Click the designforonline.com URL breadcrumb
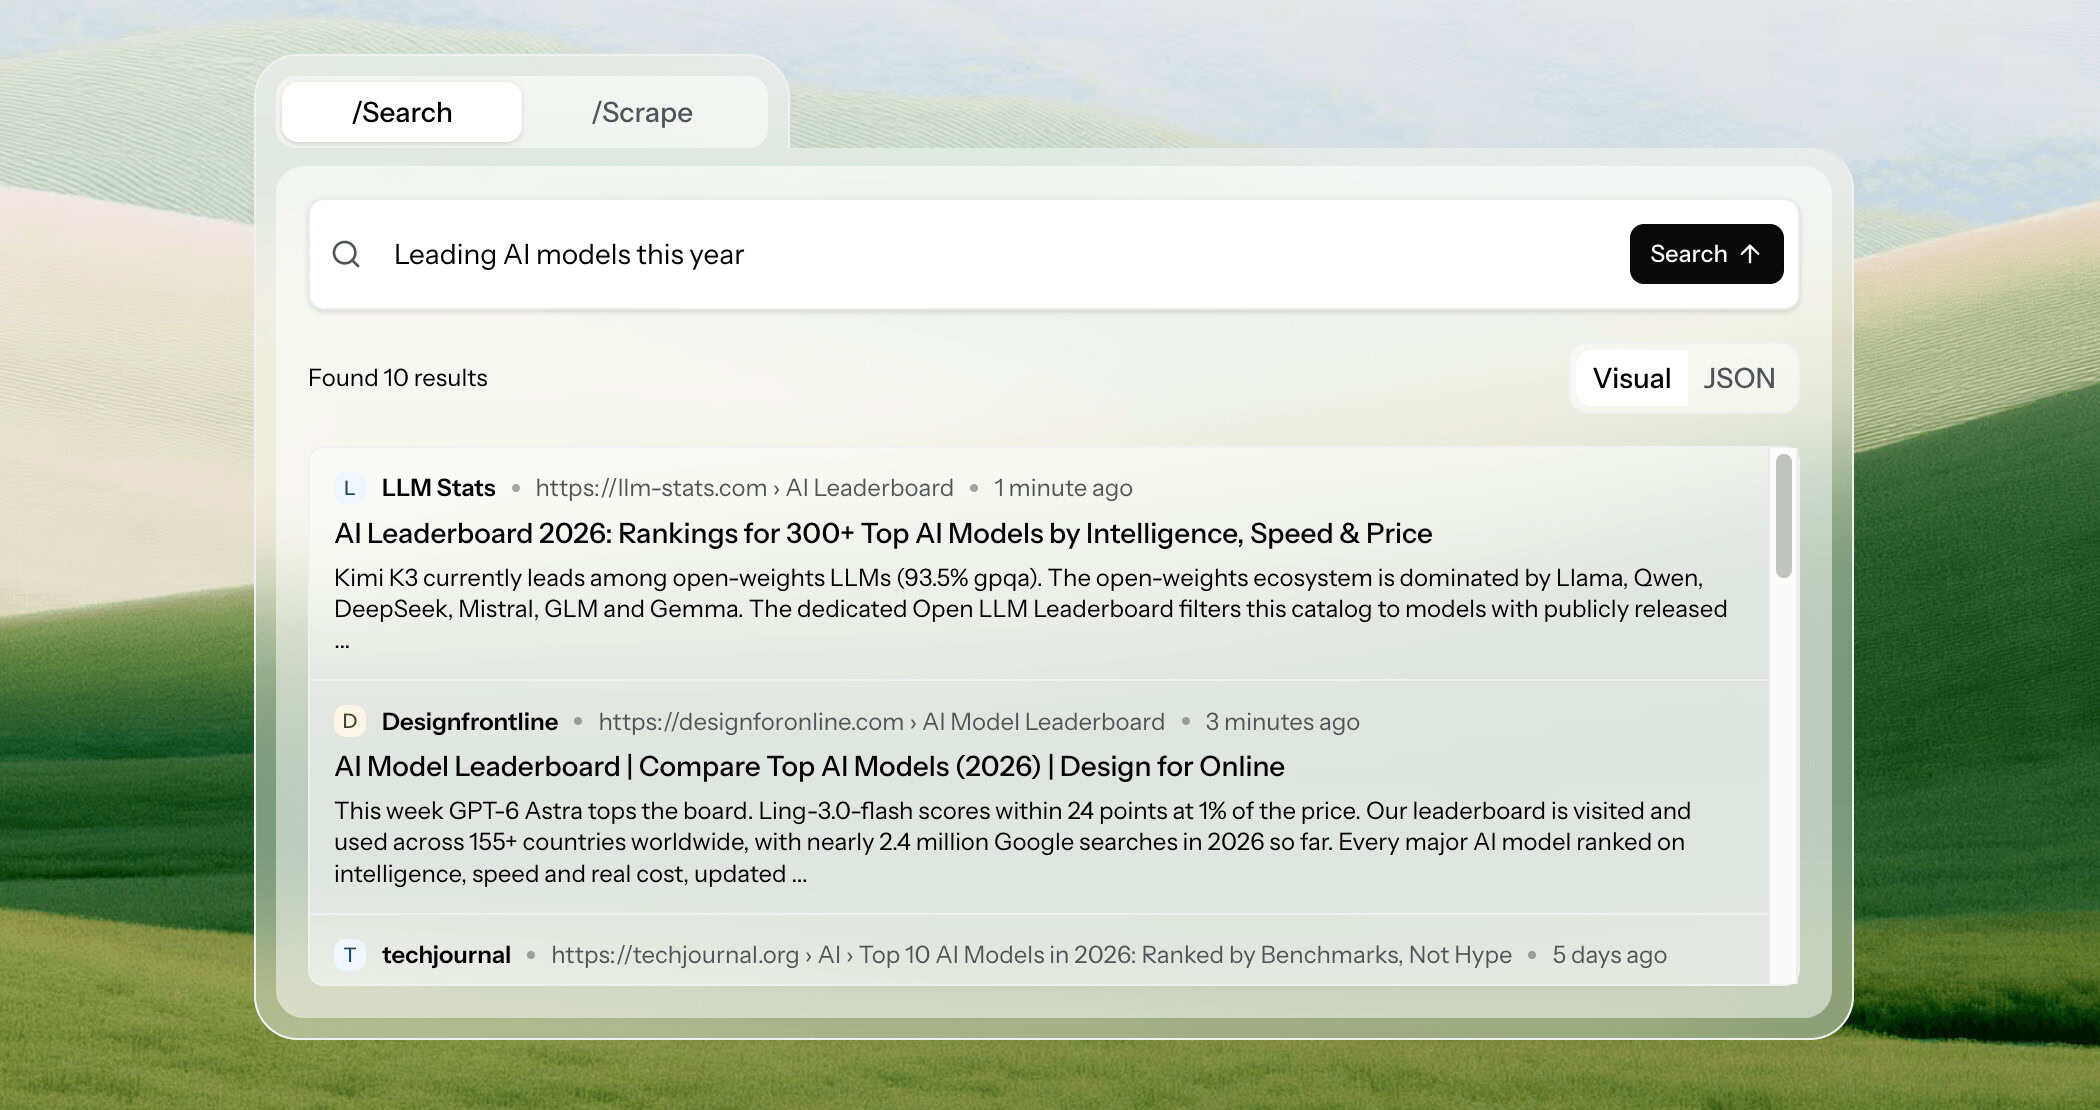Image resolution: width=2100 pixels, height=1110 pixels. click(x=881, y=721)
